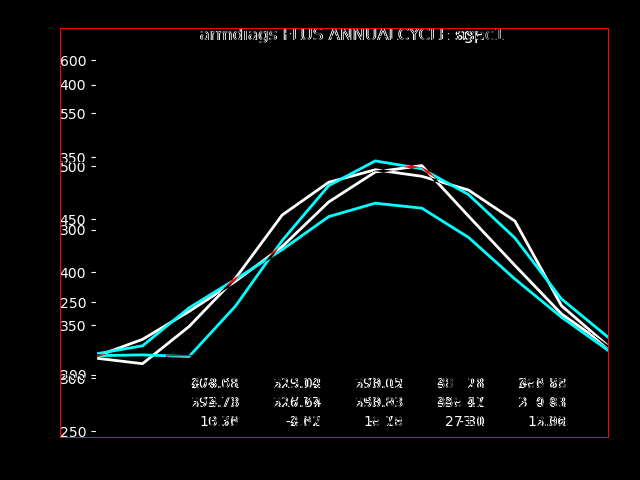Click the 500 axis tick label
The height and width of the screenshot is (480, 640).
tap(73, 167)
